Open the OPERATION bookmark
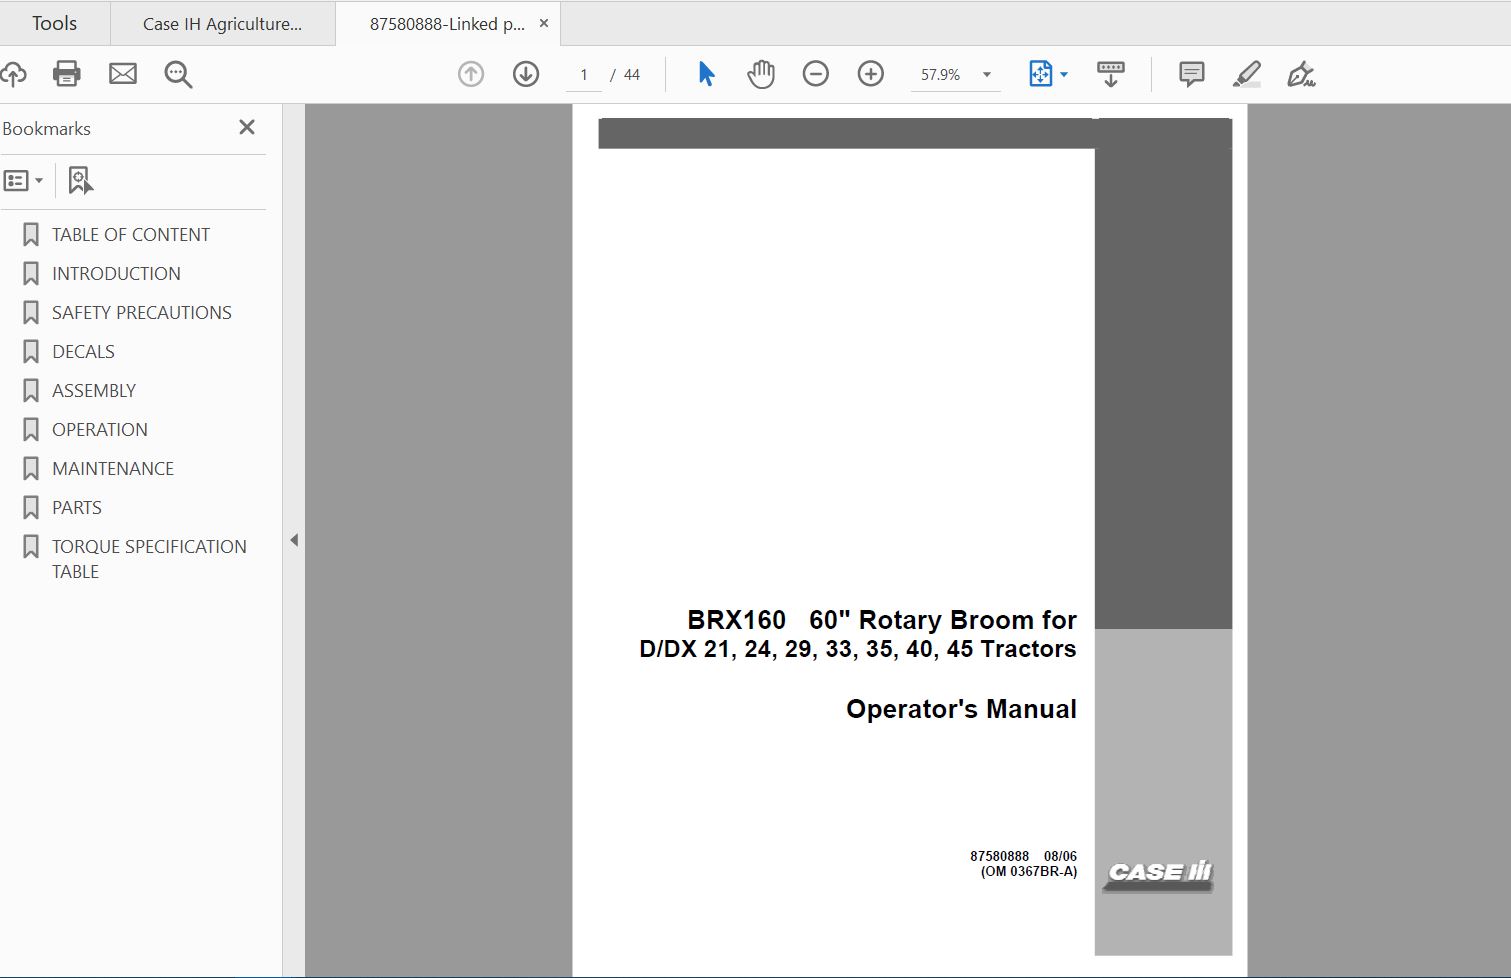Image resolution: width=1511 pixels, height=978 pixels. (100, 430)
